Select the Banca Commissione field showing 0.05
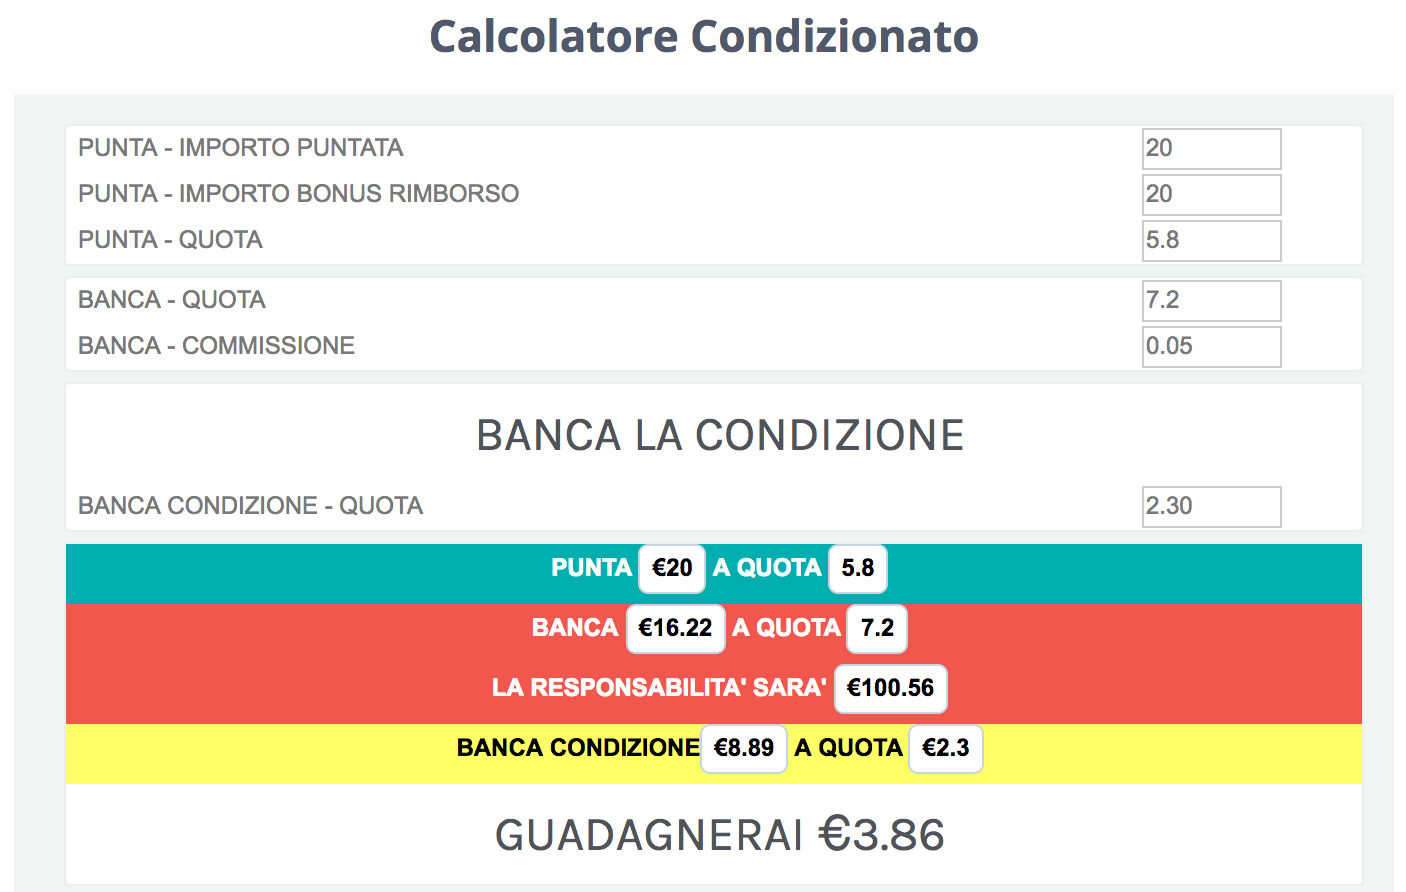Screen dimensions: 1406x892 pyautogui.click(x=1211, y=347)
